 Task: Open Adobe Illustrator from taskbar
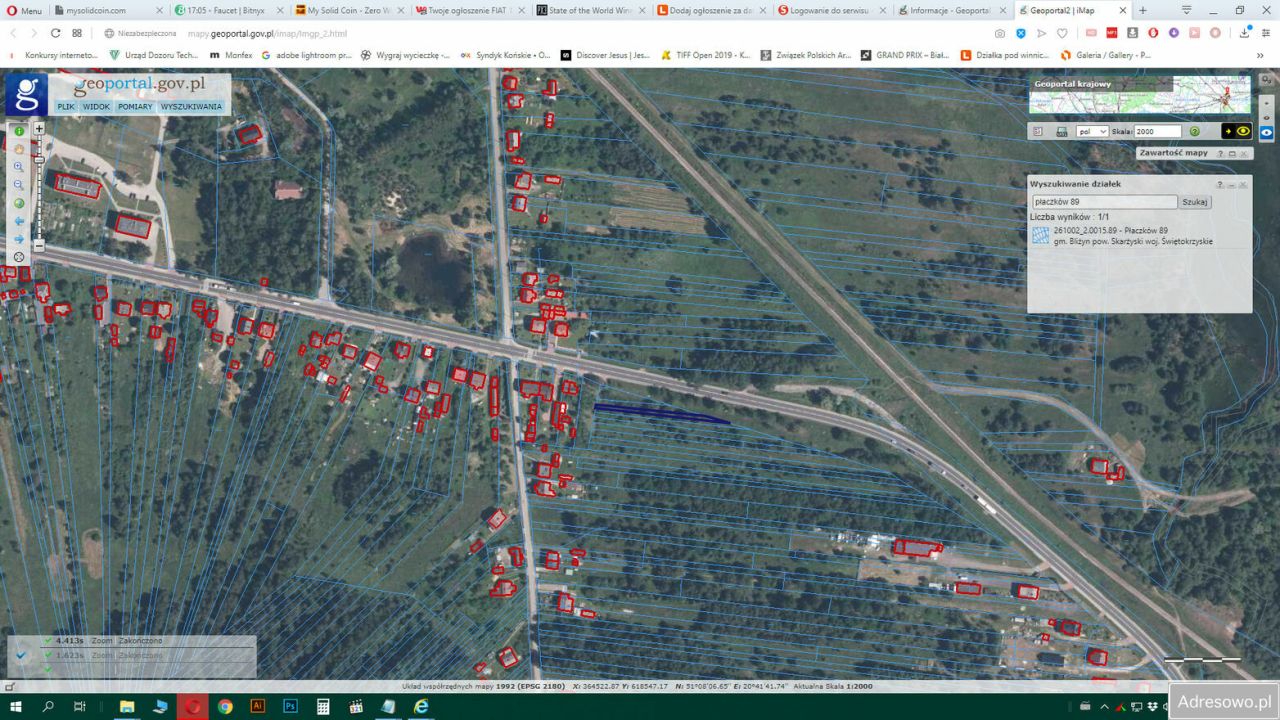point(257,706)
